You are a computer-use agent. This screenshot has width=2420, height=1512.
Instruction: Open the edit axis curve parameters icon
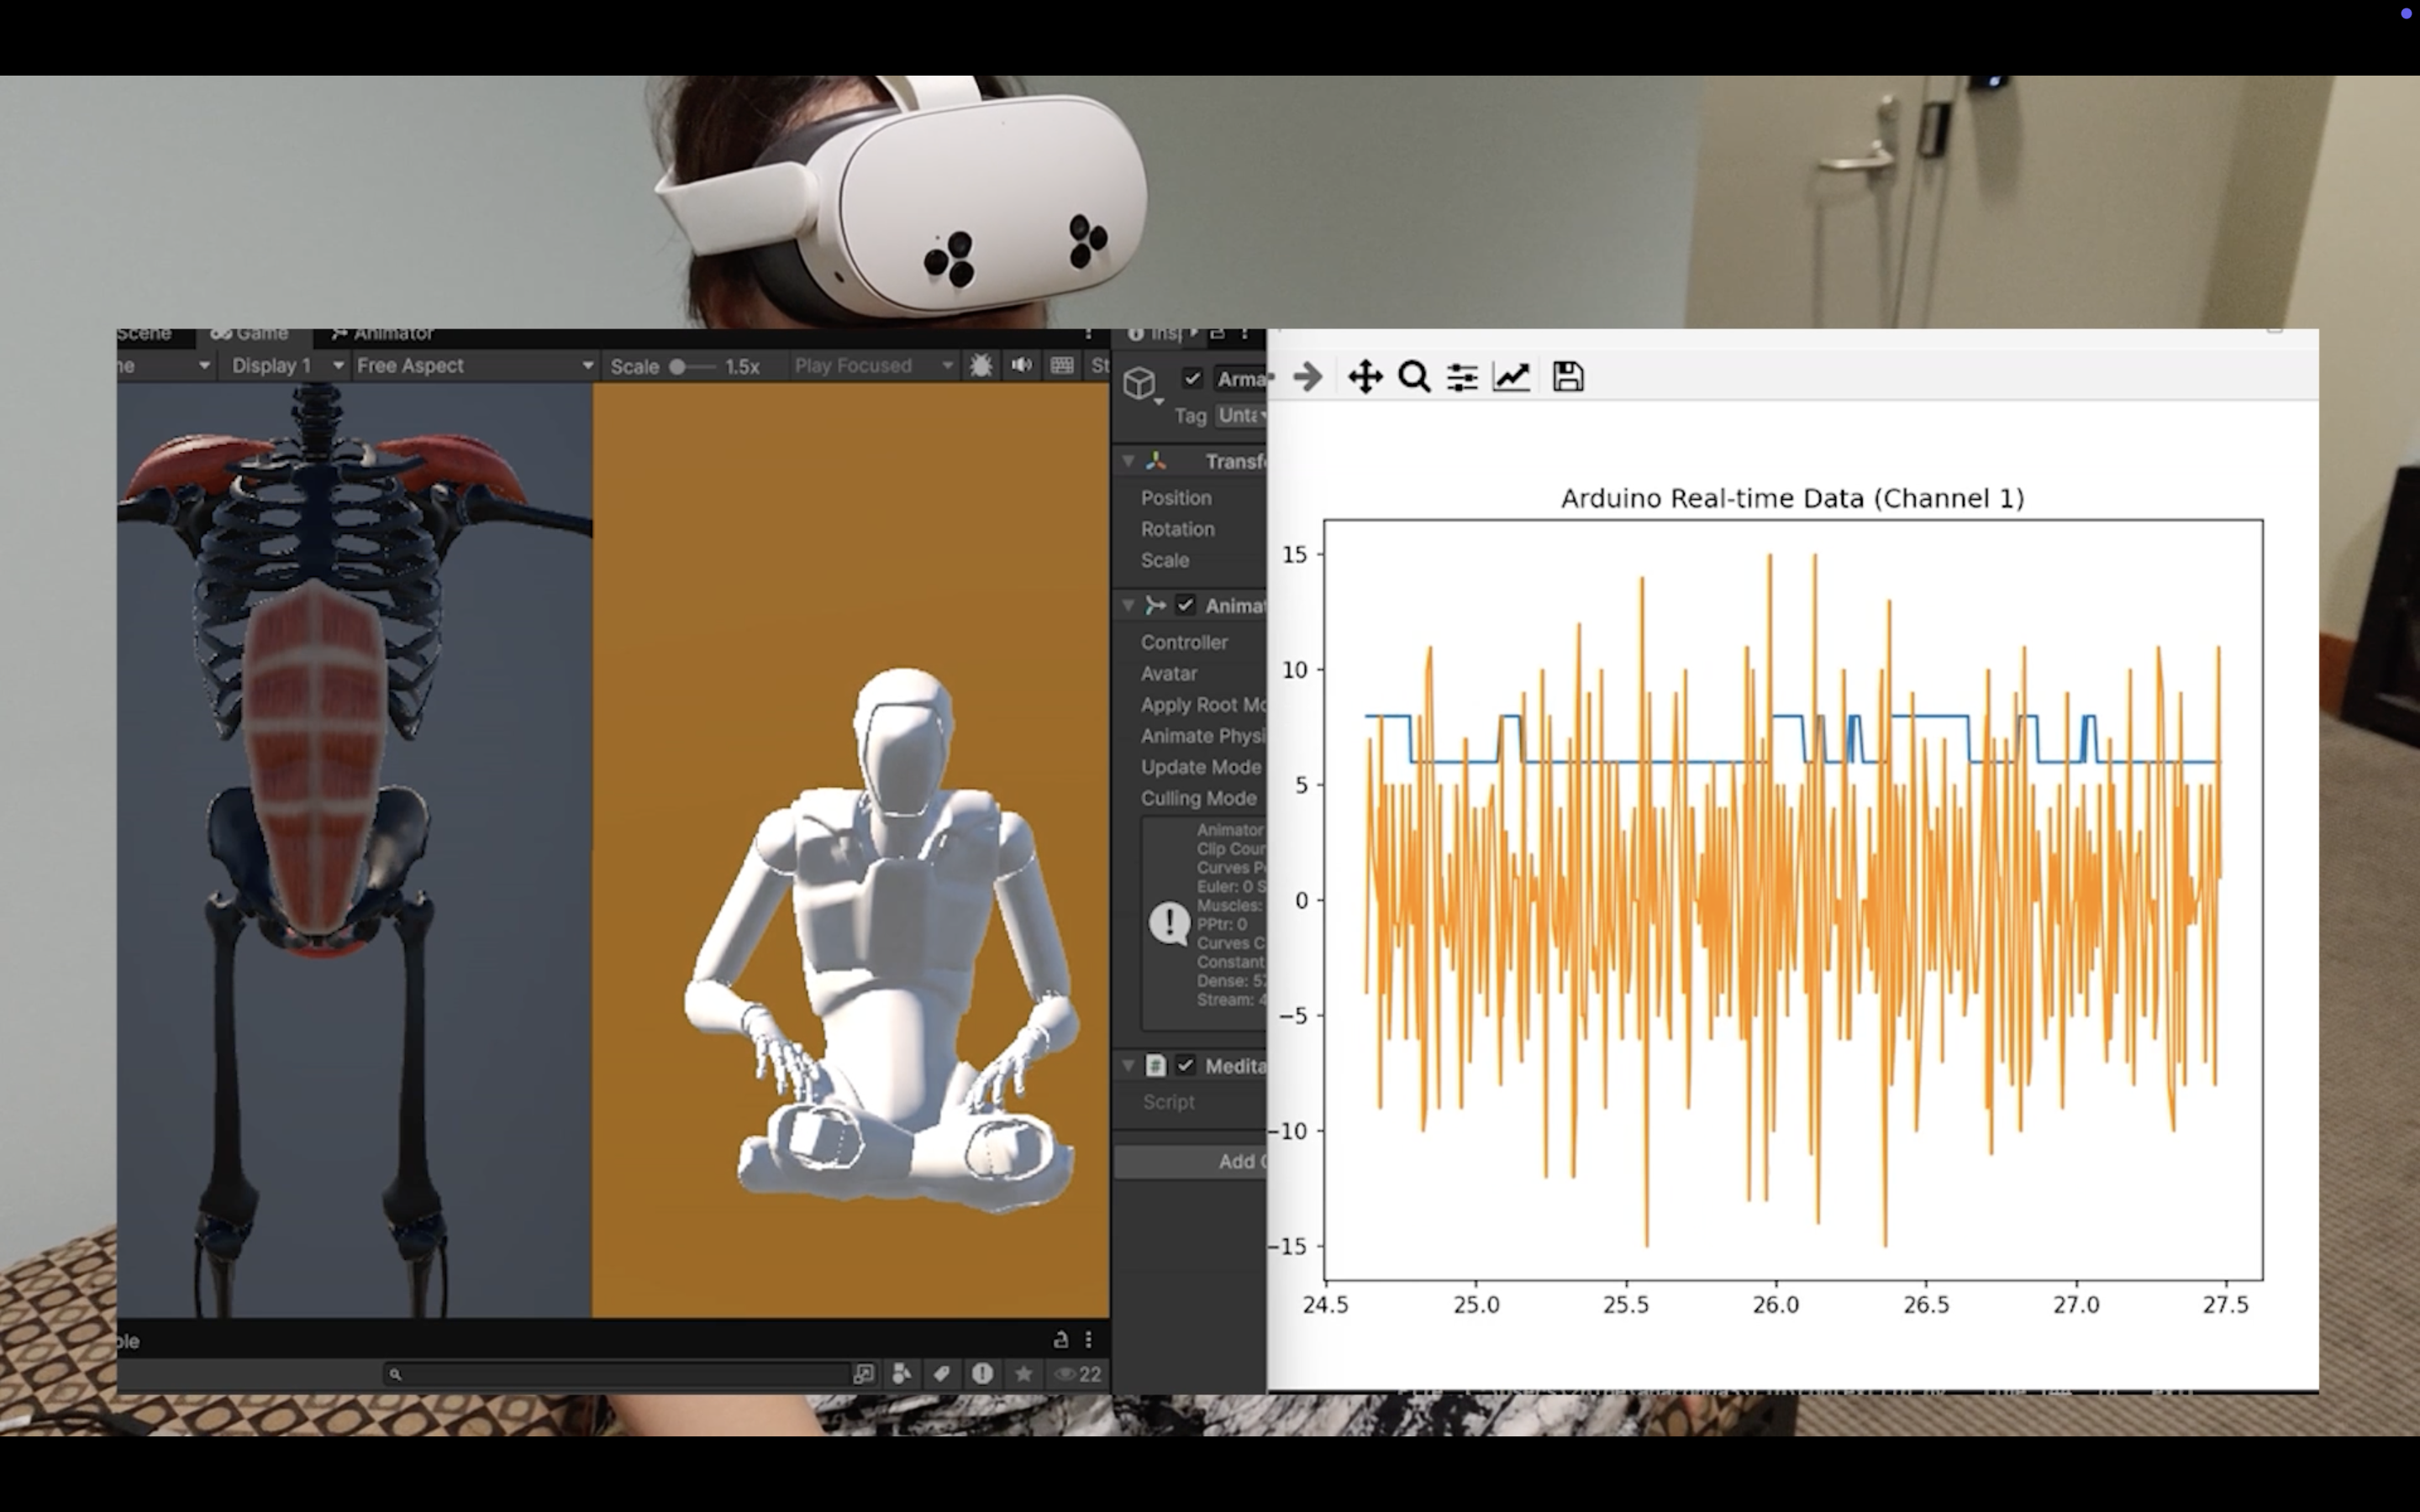(1511, 377)
